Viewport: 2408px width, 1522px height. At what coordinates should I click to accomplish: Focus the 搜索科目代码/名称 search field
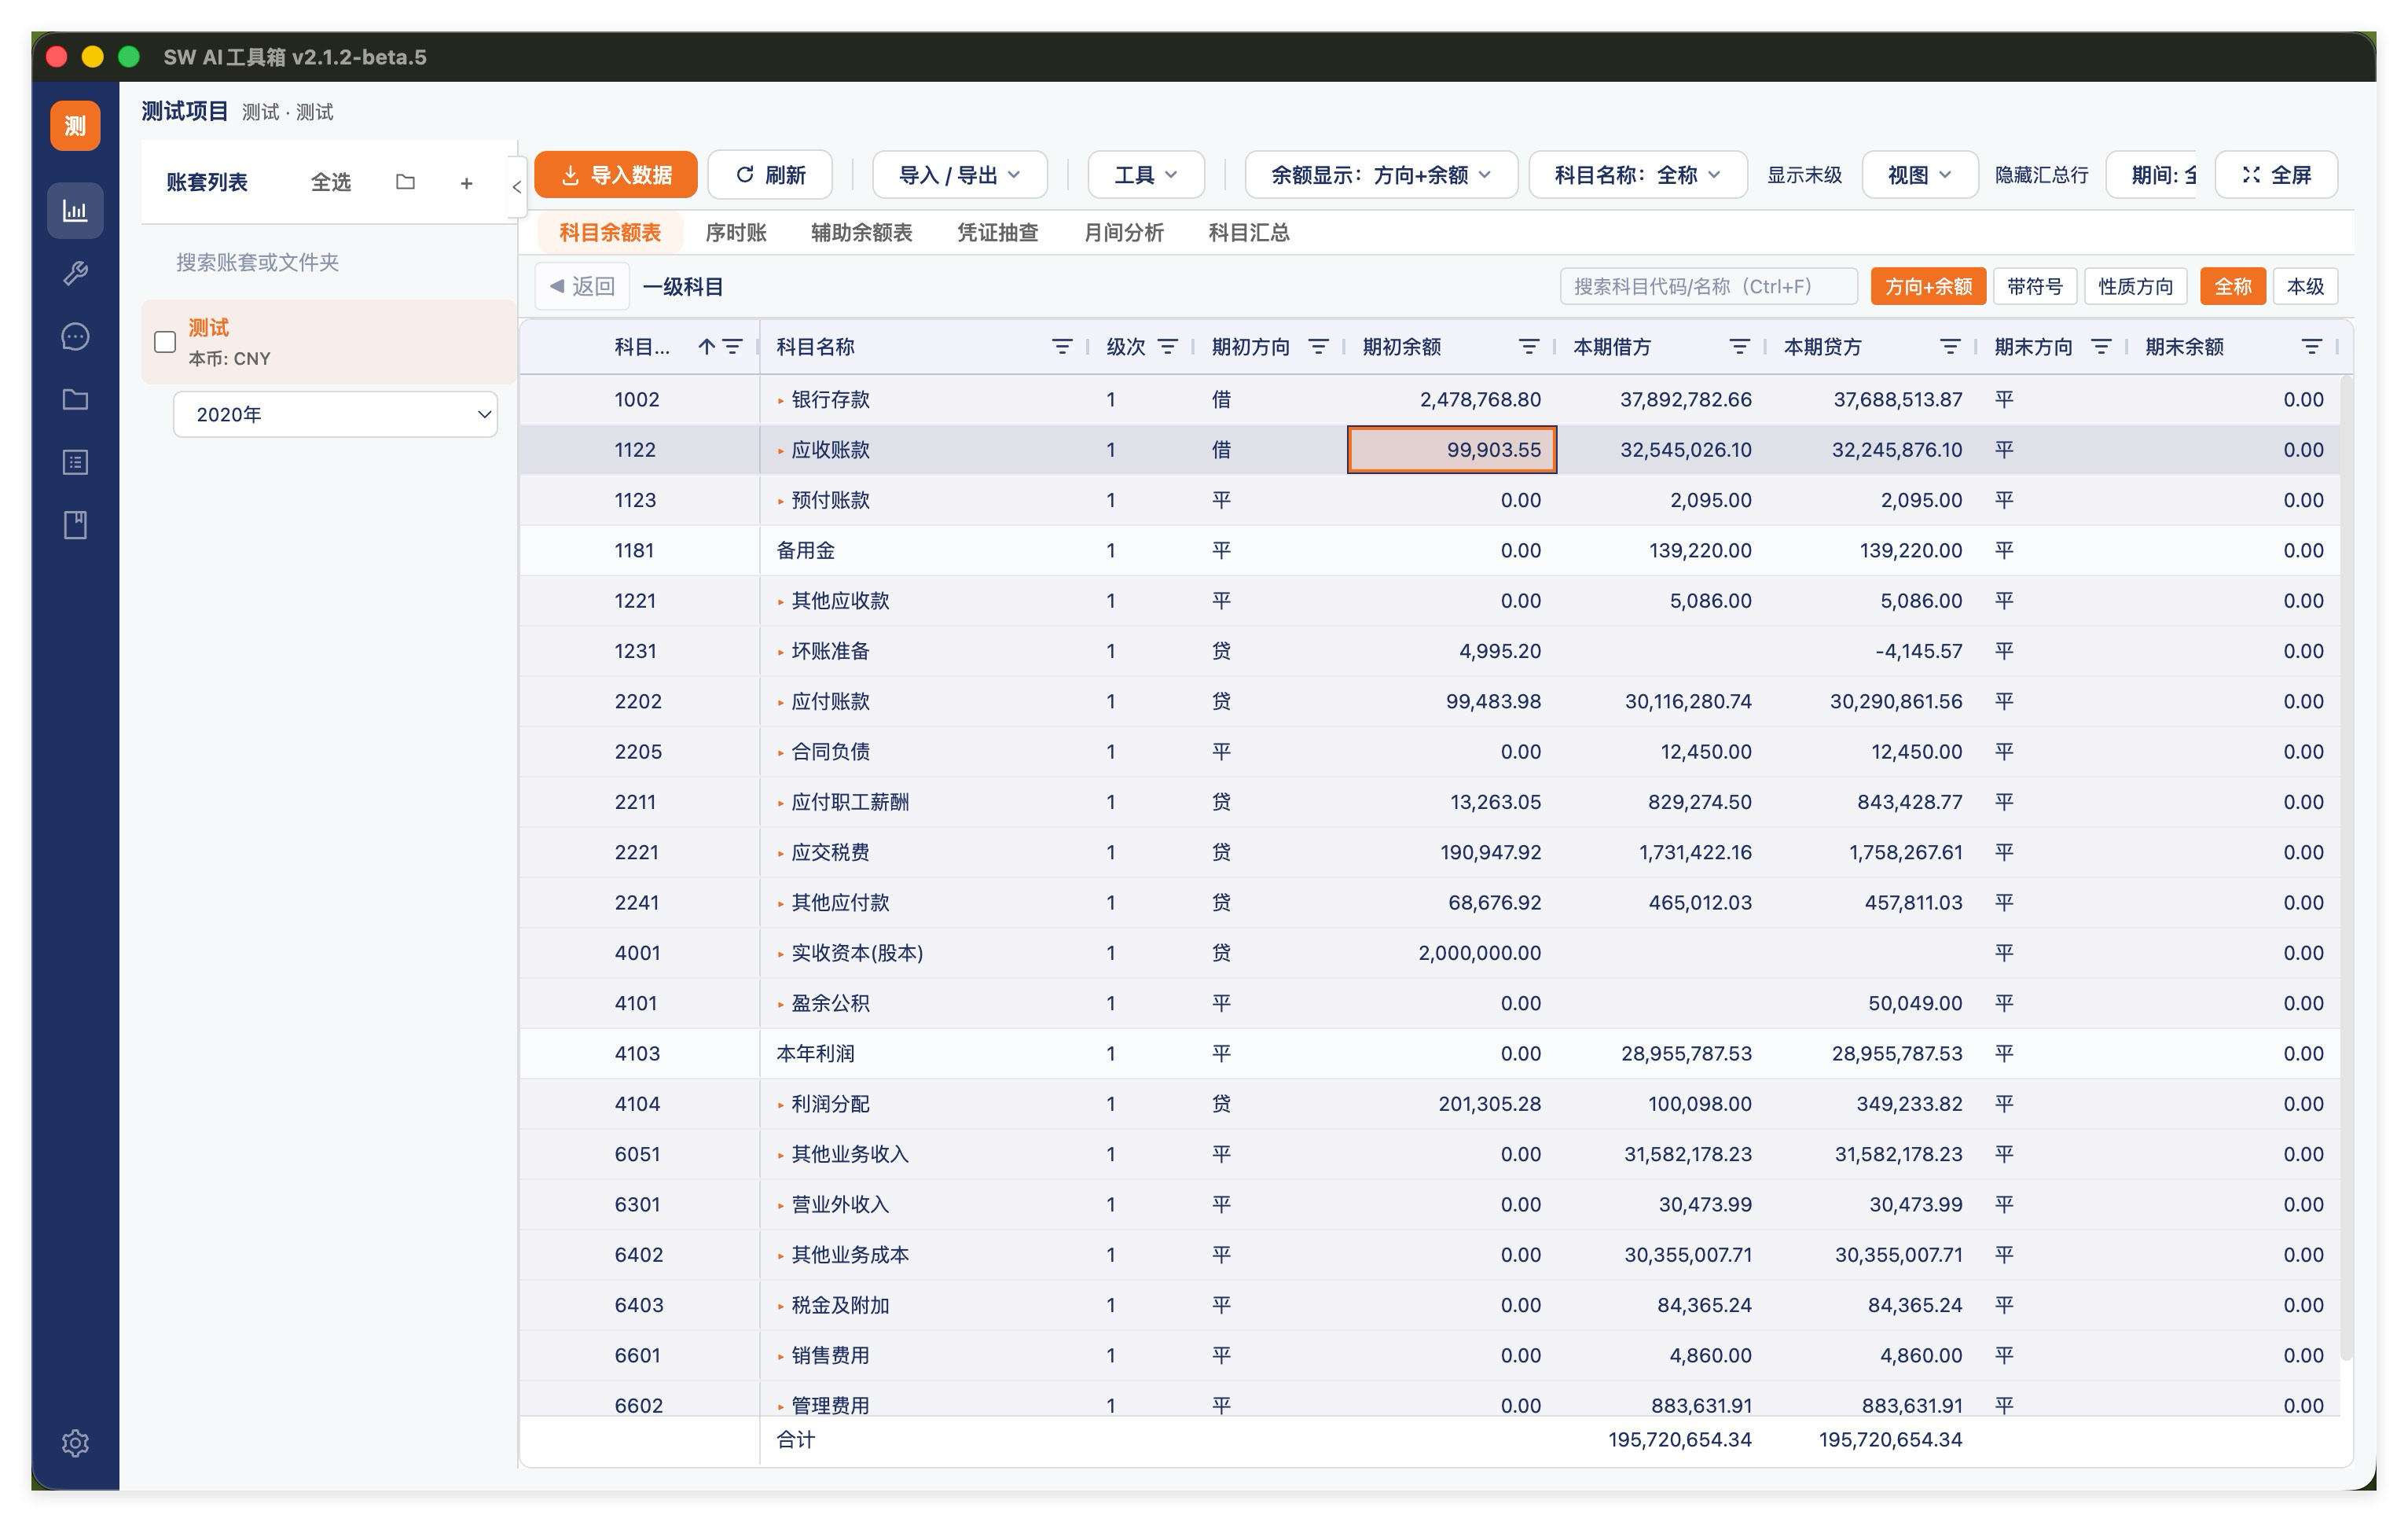1708,287
